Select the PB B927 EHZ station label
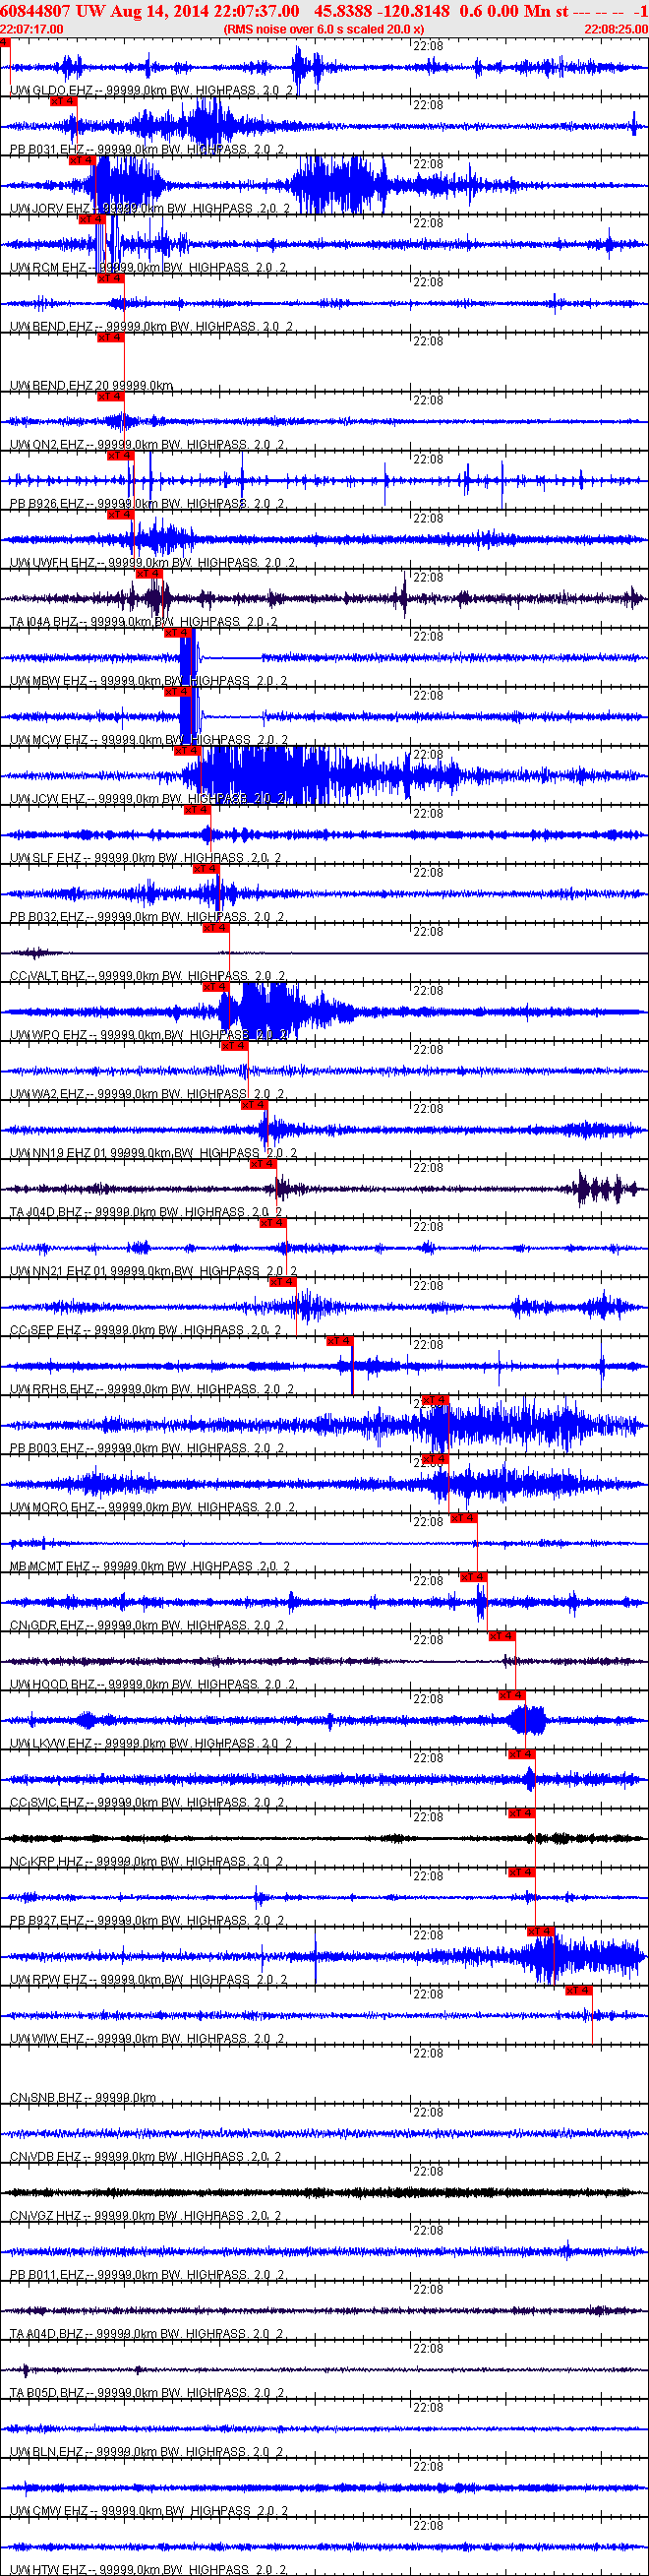Viewport: 649px width, 2576px height. (147, 1919)
